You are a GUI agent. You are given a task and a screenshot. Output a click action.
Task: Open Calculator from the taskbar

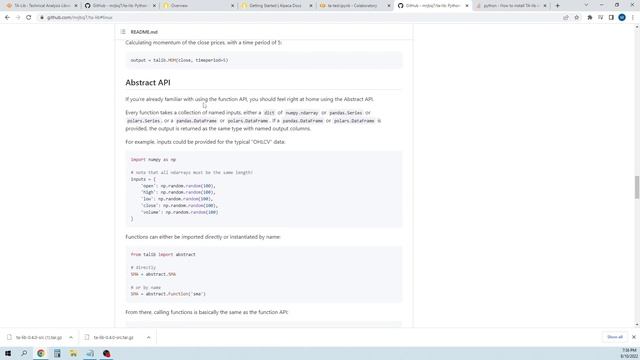57,353
